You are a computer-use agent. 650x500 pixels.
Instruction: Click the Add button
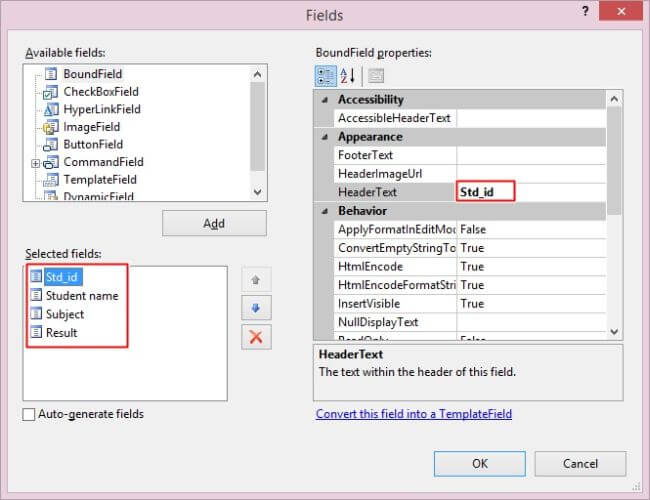tap(214, 223)
